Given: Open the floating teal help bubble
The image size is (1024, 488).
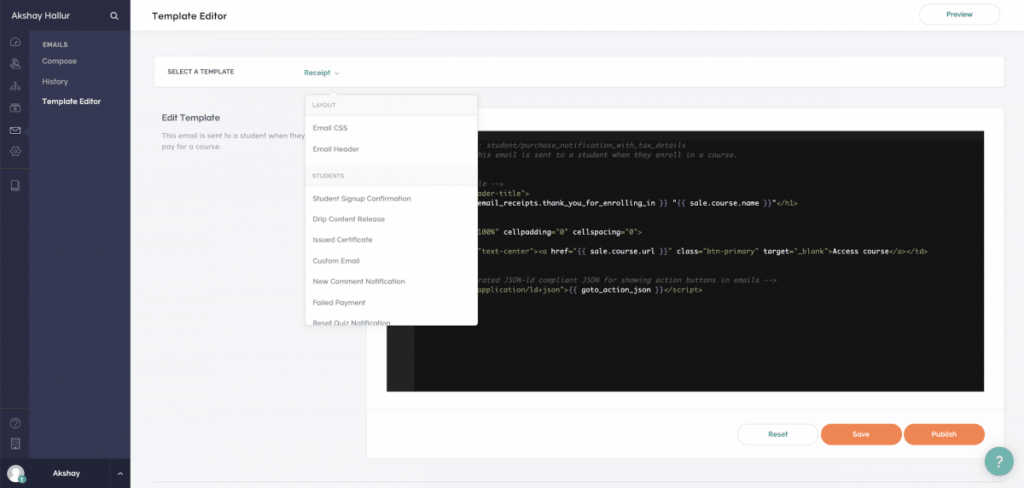Looking at the screenshot, I should click(x=999, y=461).
